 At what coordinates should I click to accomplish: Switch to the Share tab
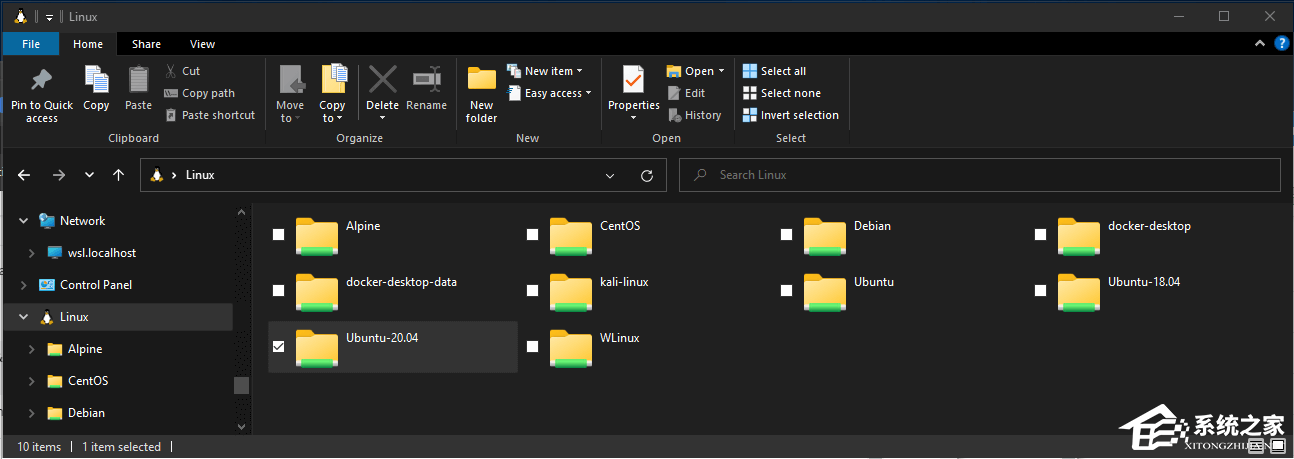coord(146,44)
